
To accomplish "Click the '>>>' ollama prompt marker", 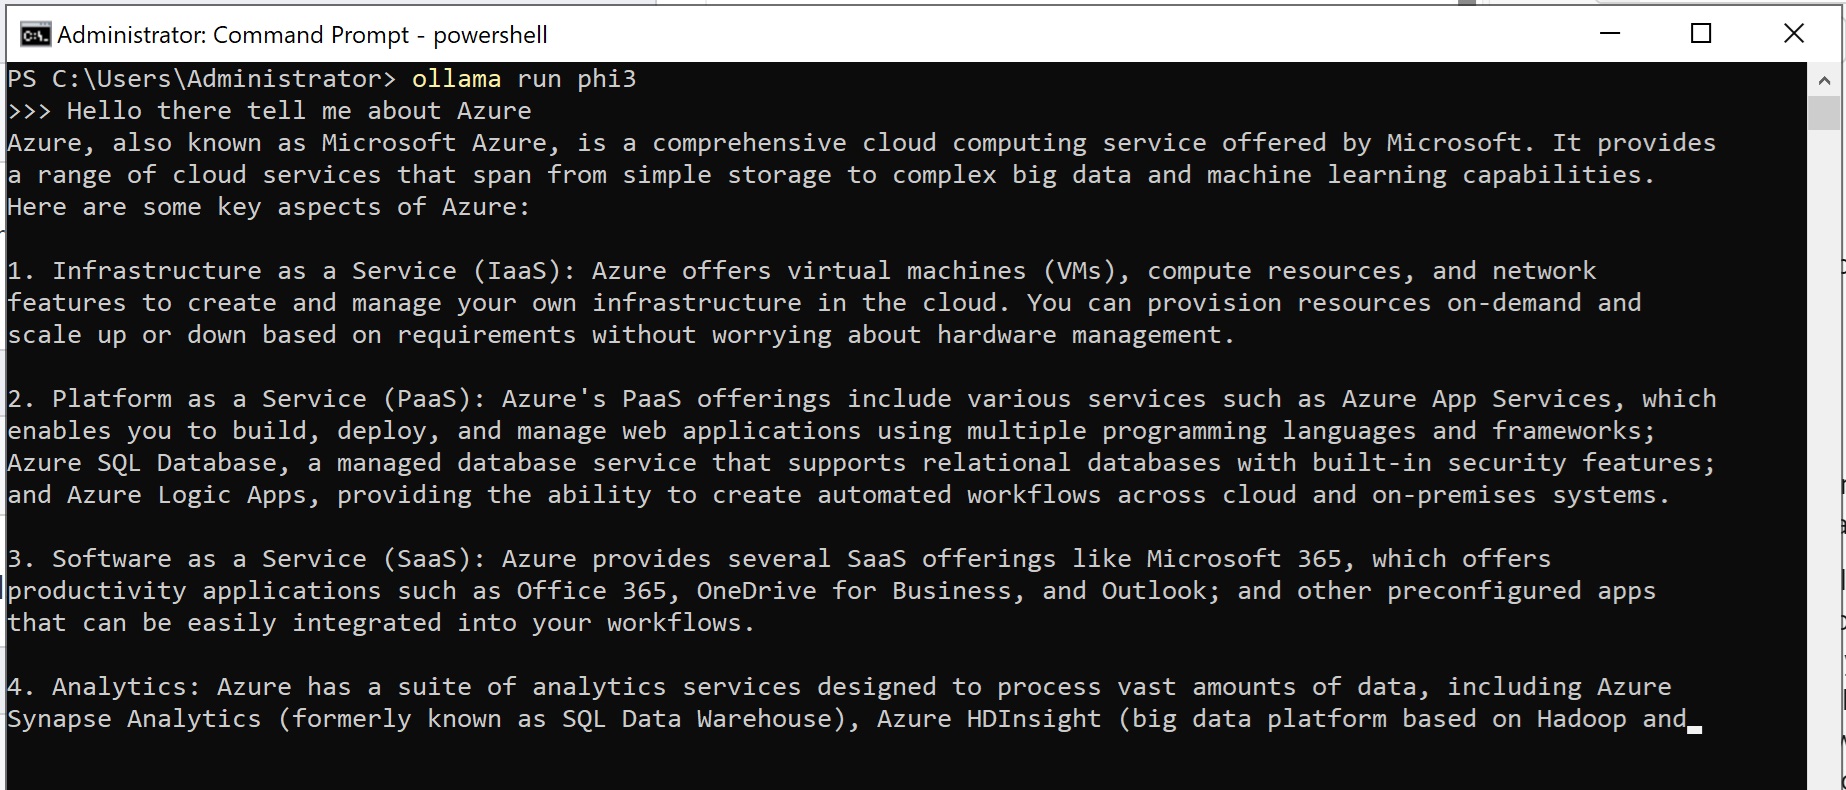I will (30, 110).
